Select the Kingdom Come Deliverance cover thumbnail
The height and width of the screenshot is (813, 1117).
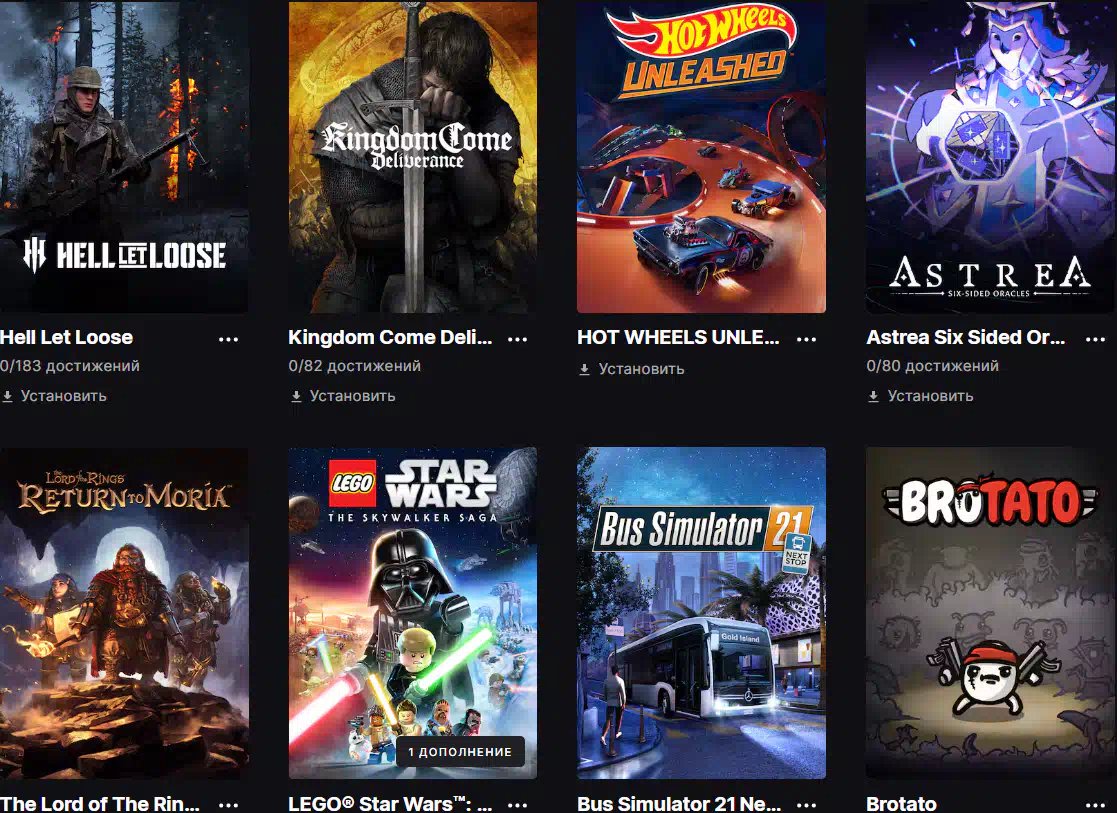tap(412, 156)
